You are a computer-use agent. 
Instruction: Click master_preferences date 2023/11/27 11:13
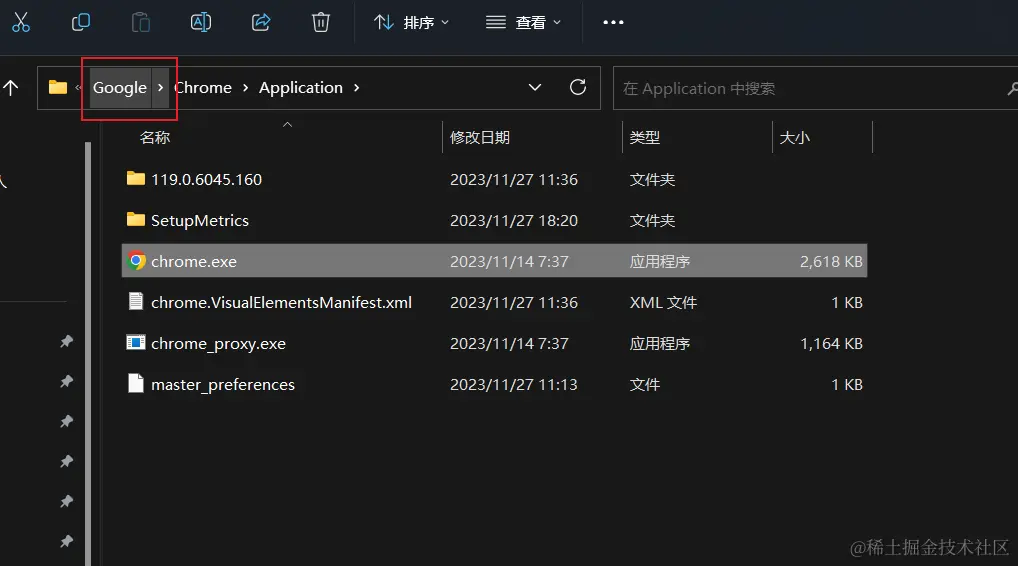tap(514, 385)
